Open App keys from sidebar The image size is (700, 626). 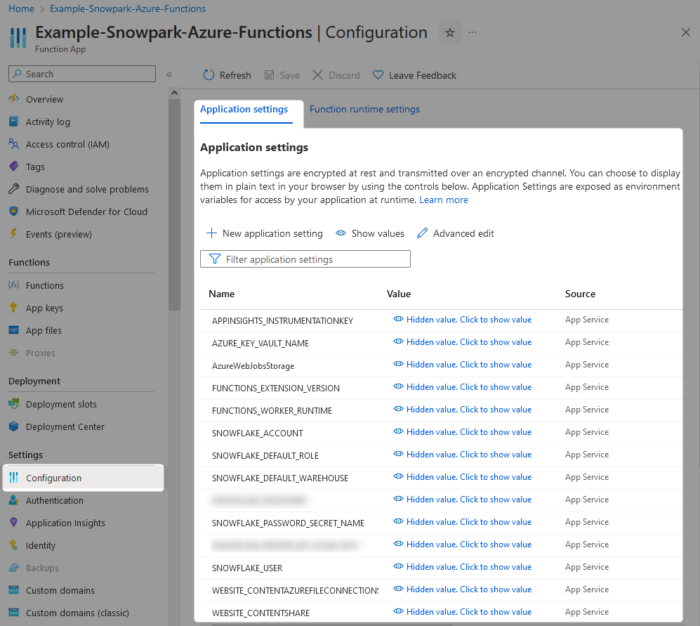click(44, 308)
